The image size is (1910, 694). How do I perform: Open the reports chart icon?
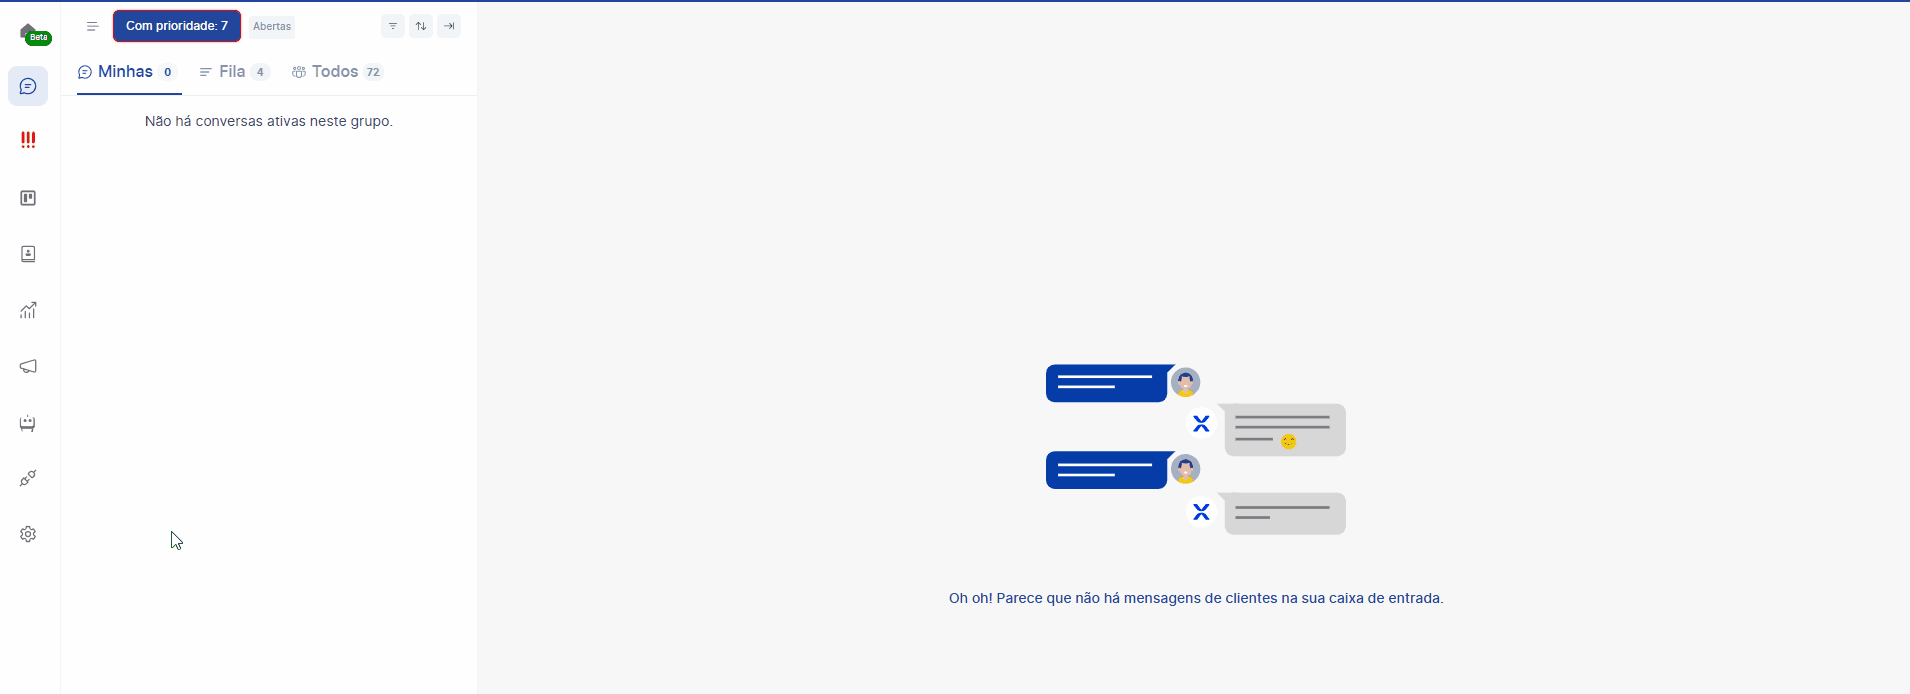28,310
